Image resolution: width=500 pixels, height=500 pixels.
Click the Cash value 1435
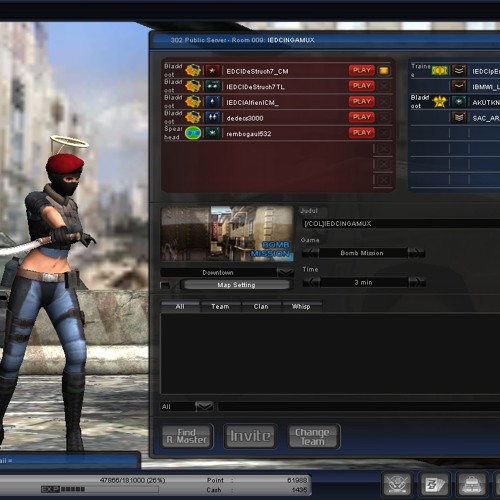tap(299, 490)
